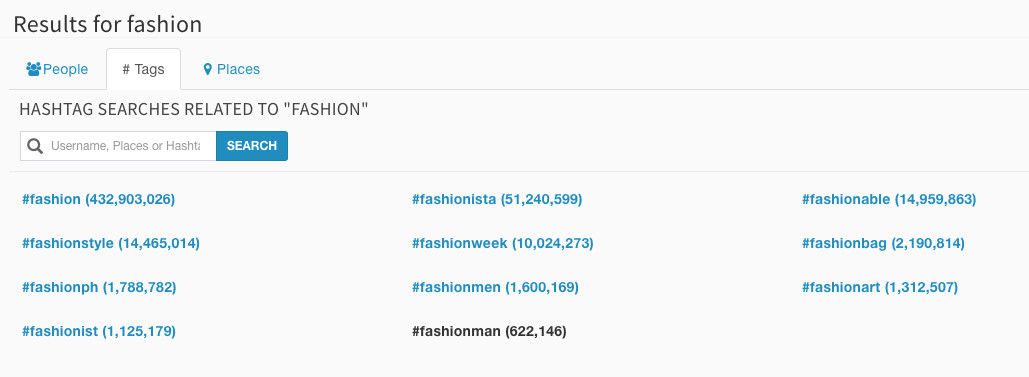Open the #fashionstyle hashtag link
The width and height of the screenshot is (1029, 377).
[110, 243]
